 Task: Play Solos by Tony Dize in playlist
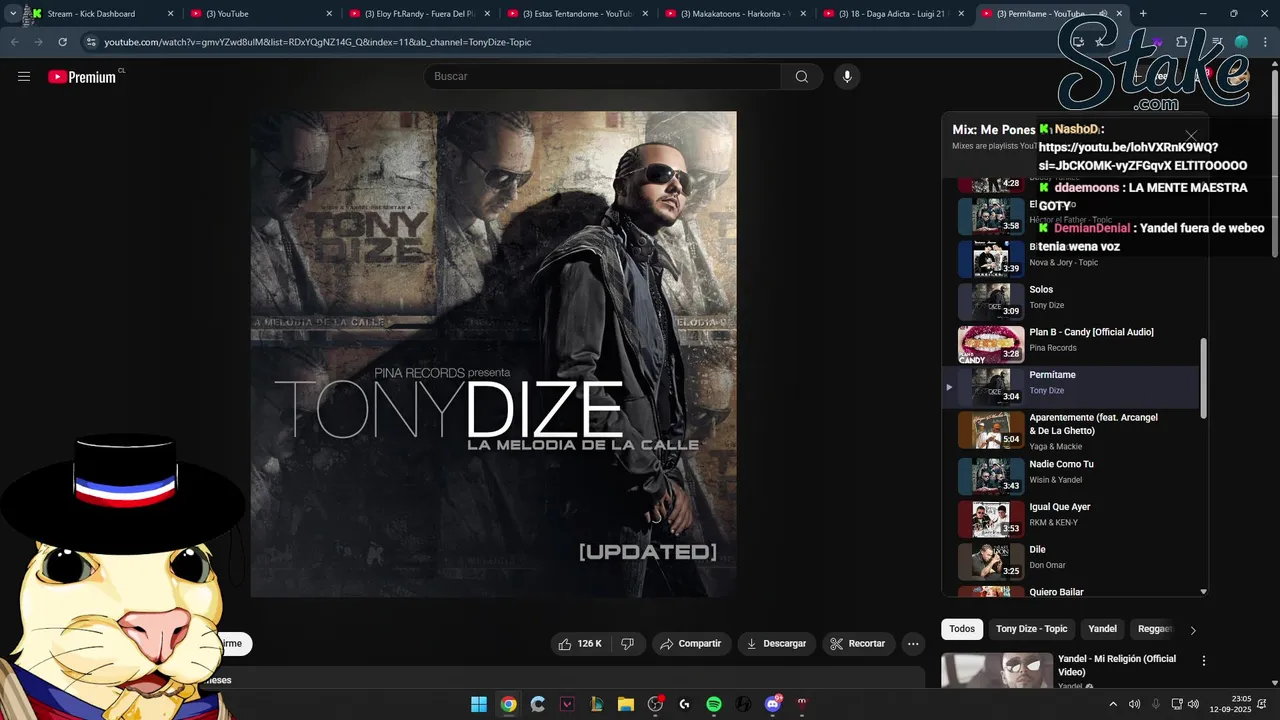[x=1070, y=302]
